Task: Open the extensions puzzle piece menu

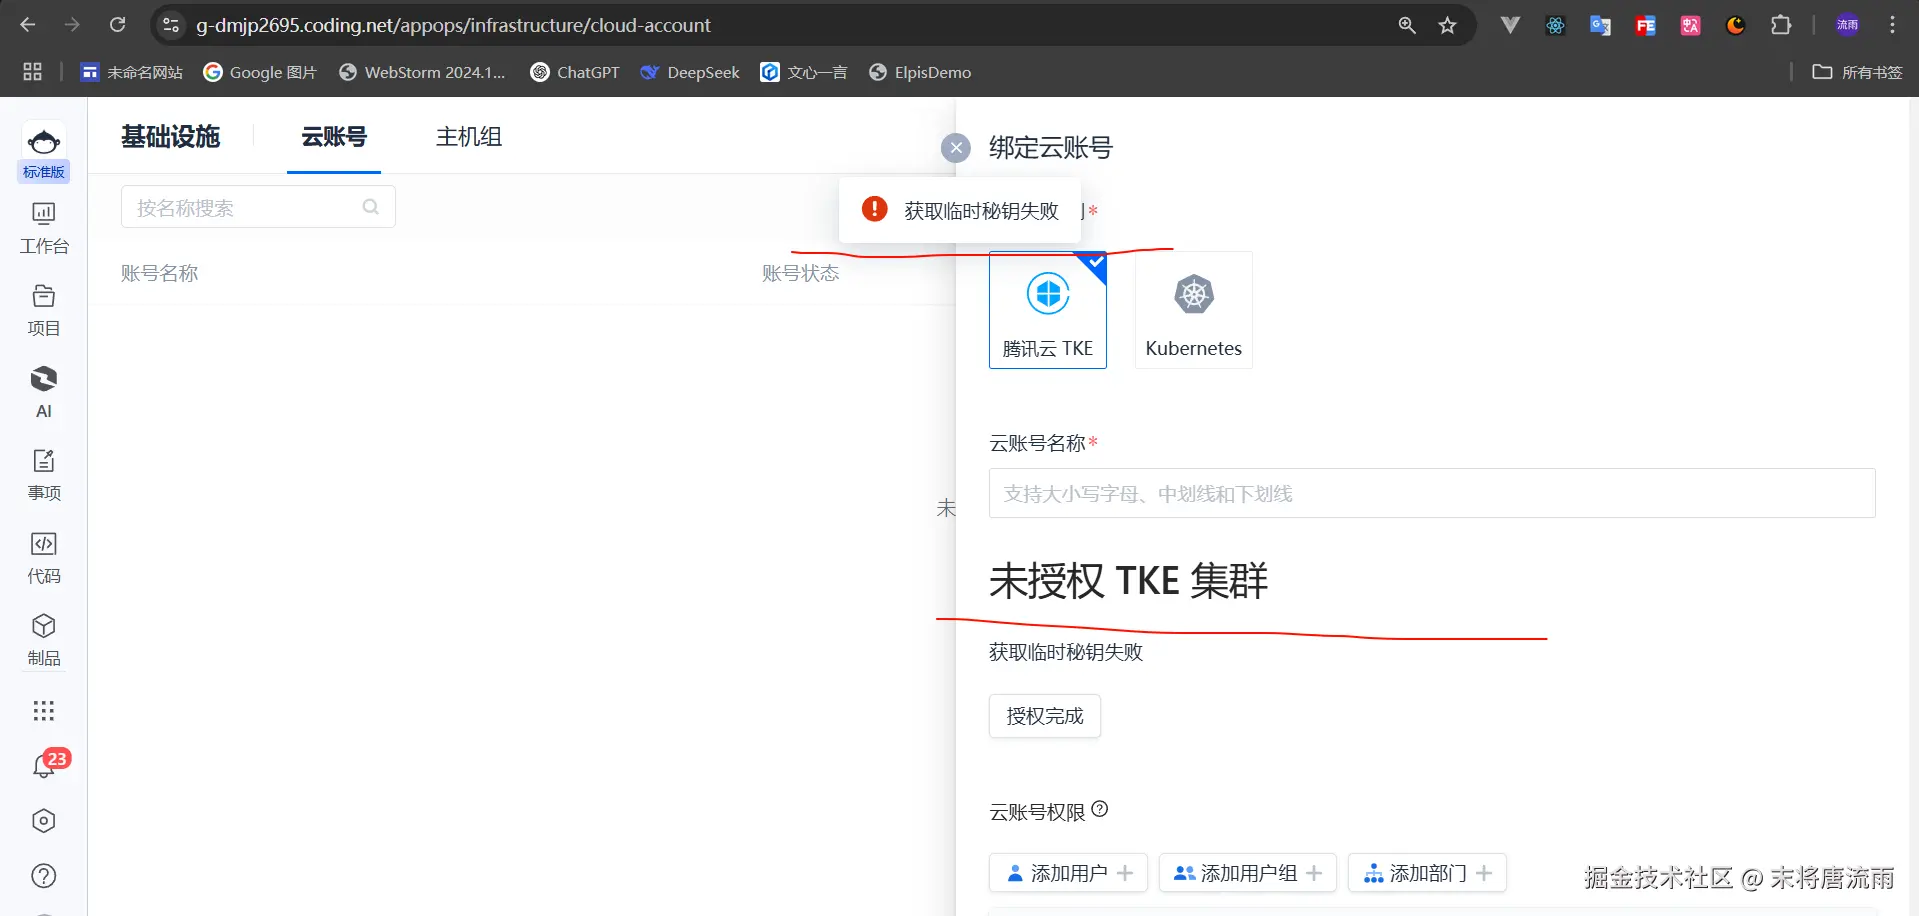Action: tap(1781, 25)
